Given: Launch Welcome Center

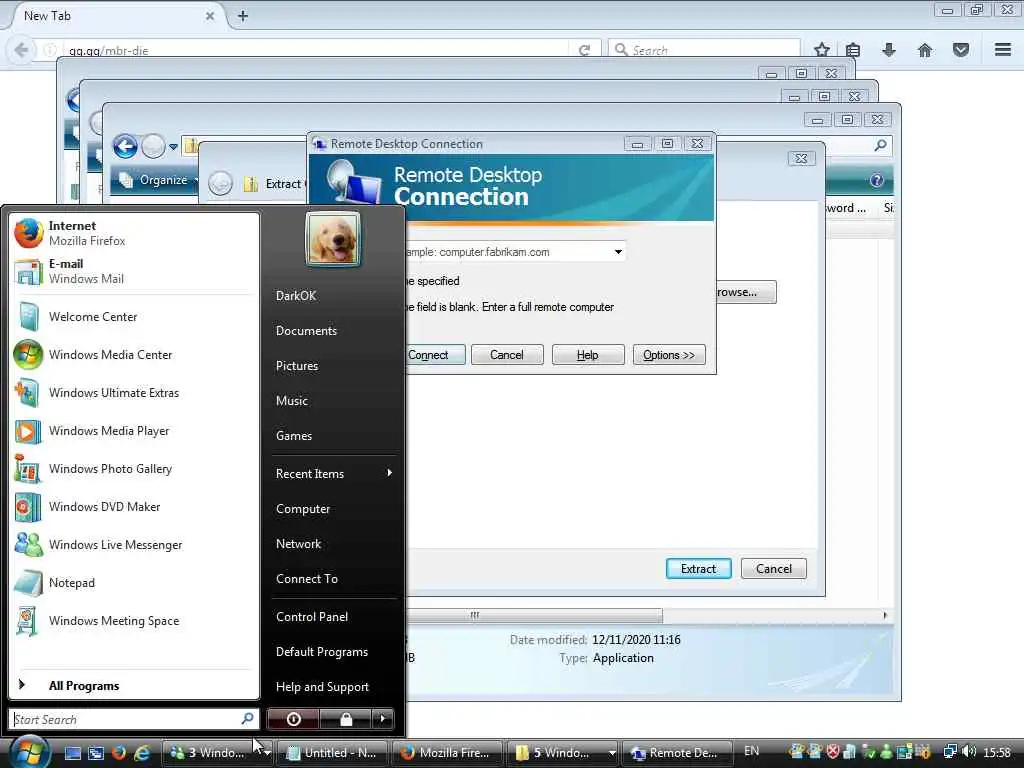Looking at the screenshot, I should [x=134, y=317].
